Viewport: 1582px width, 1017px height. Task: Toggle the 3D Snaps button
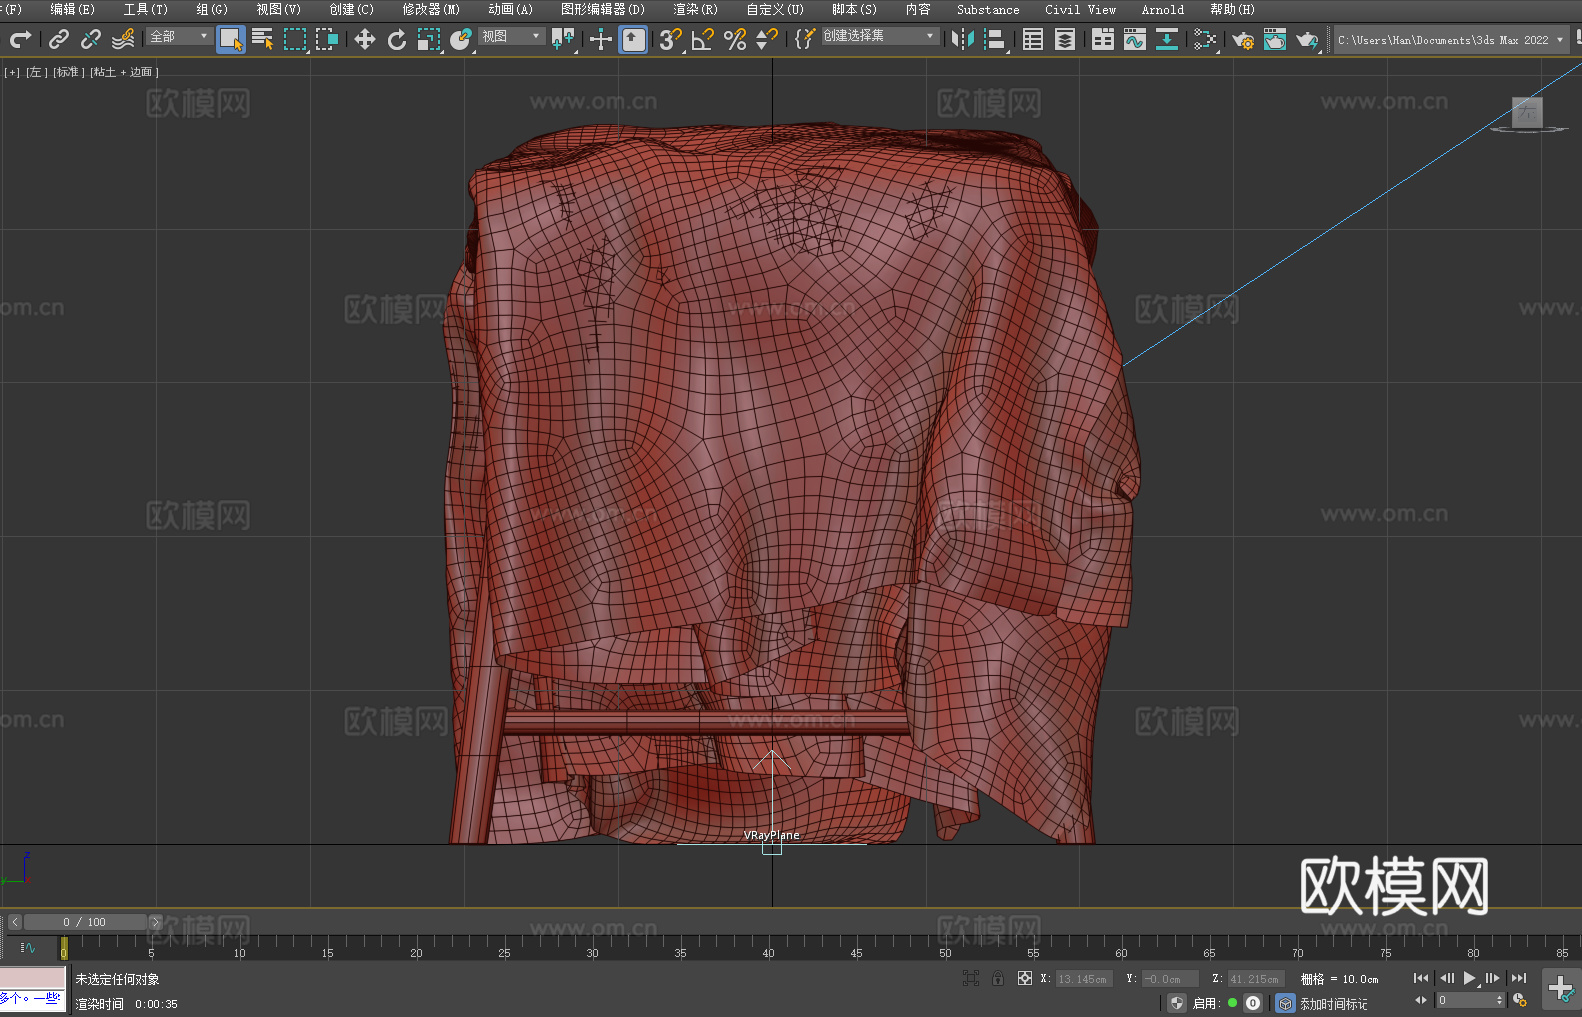[670, 39]
